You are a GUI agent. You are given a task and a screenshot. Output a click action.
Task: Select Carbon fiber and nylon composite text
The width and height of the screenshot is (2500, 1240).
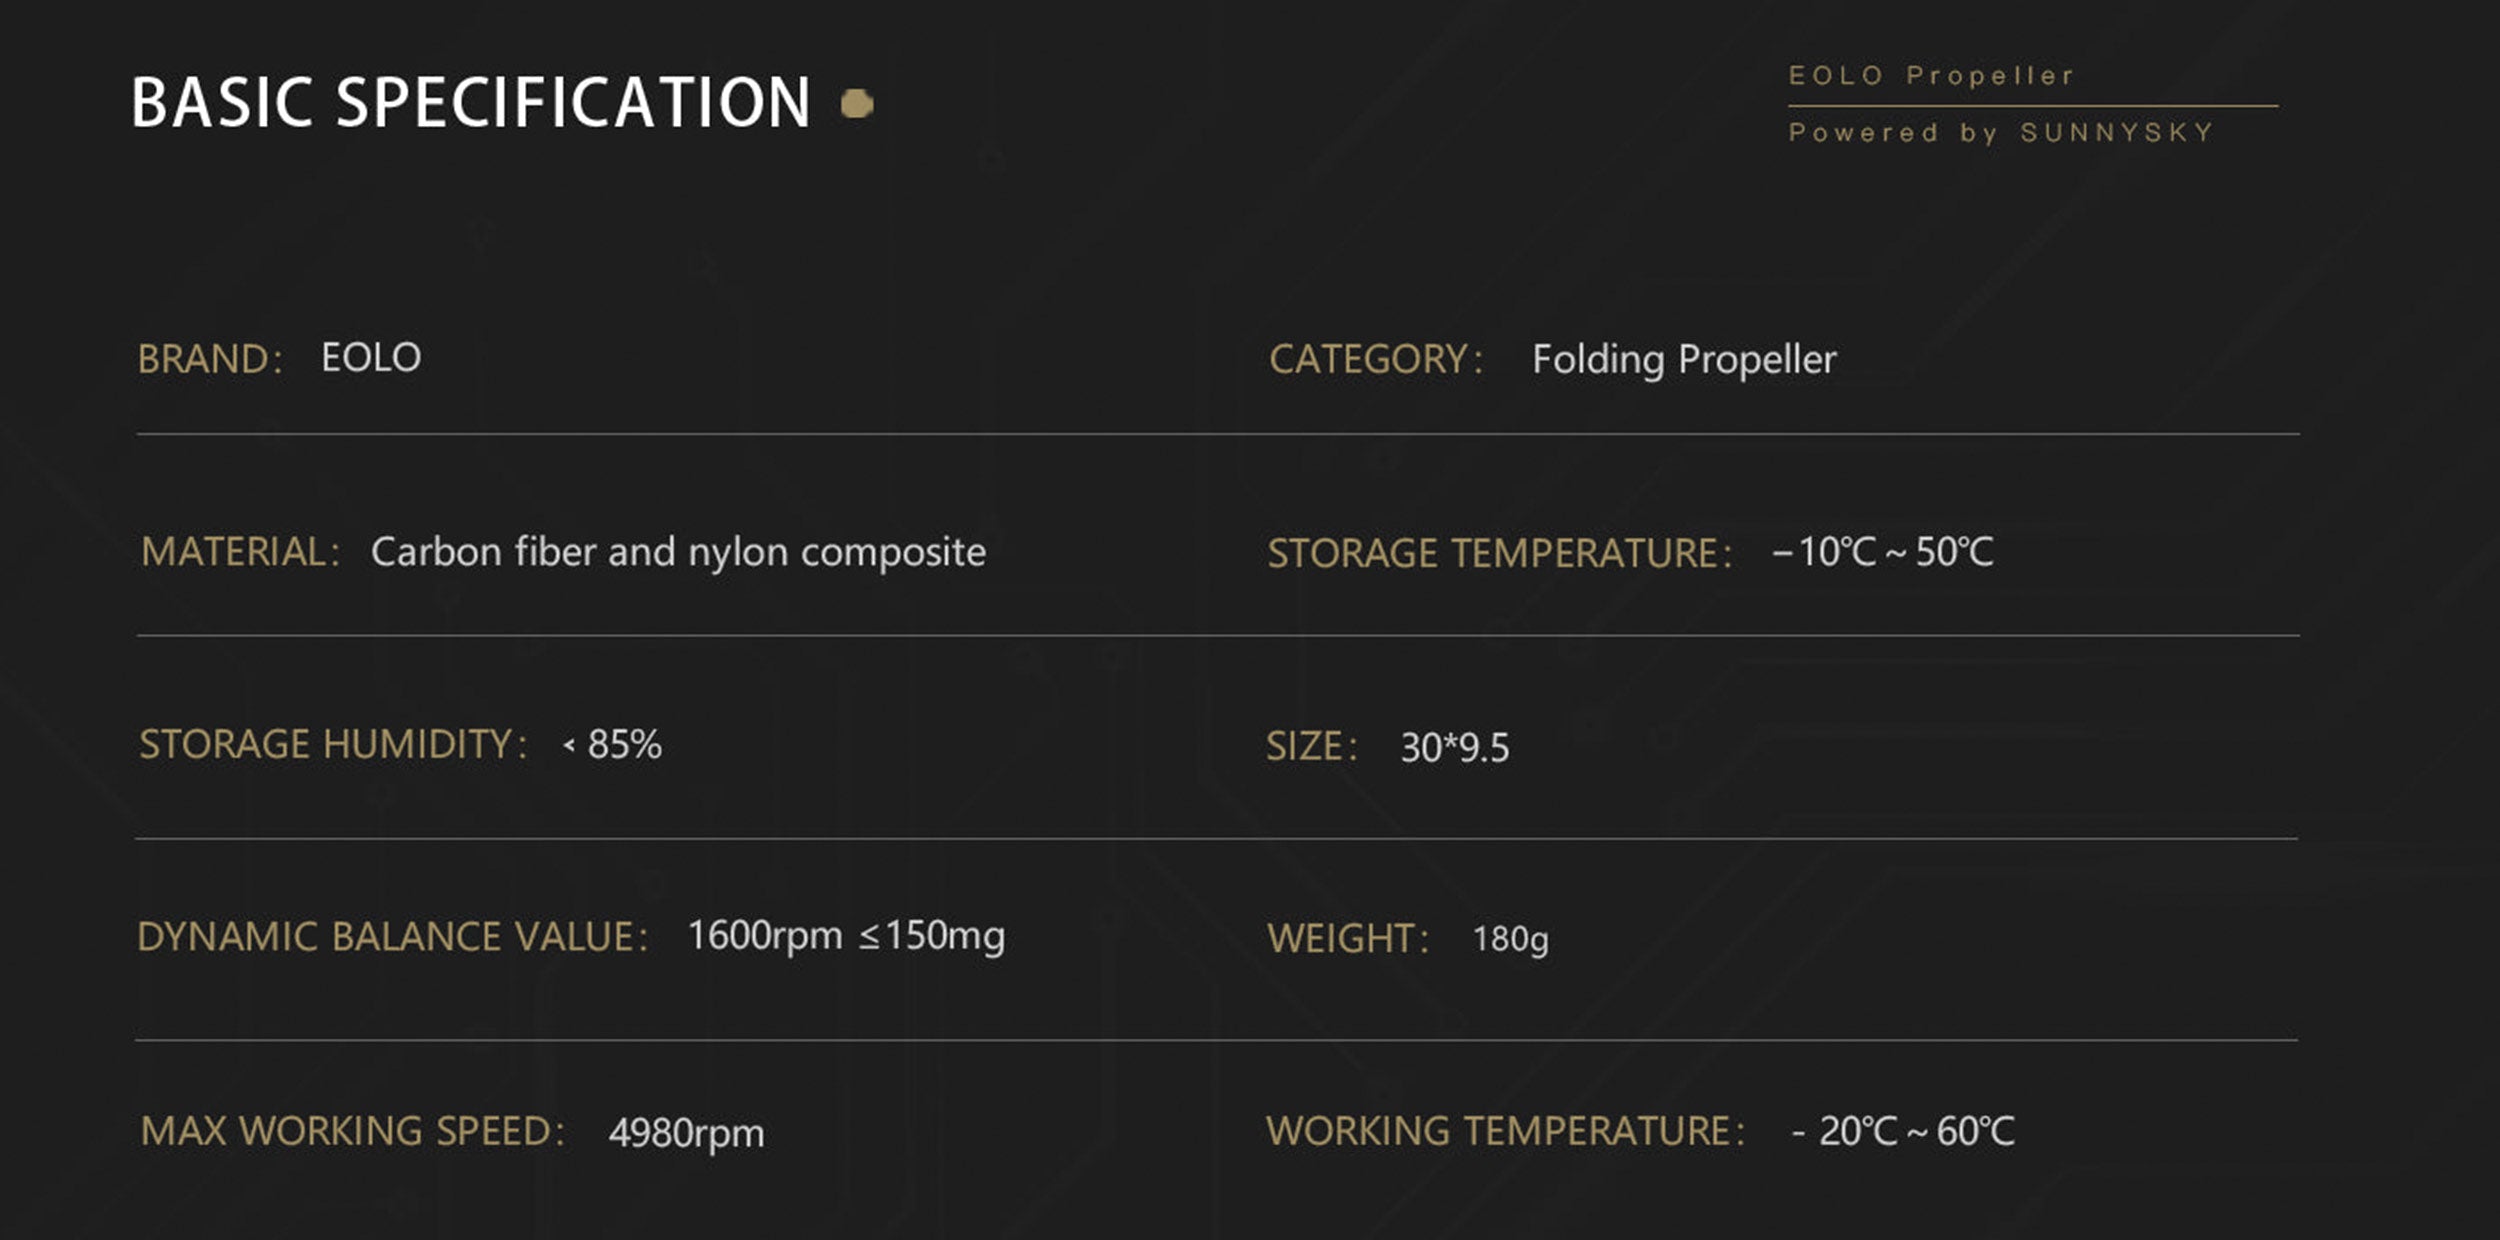[x=678, y=552]
